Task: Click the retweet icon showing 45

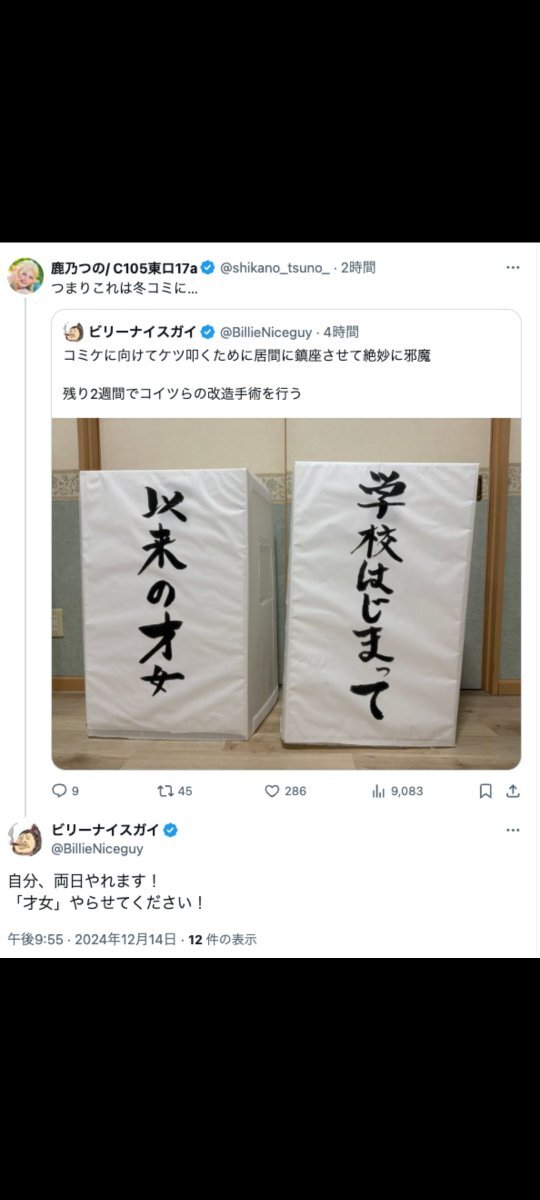Action: pos(166,790)
